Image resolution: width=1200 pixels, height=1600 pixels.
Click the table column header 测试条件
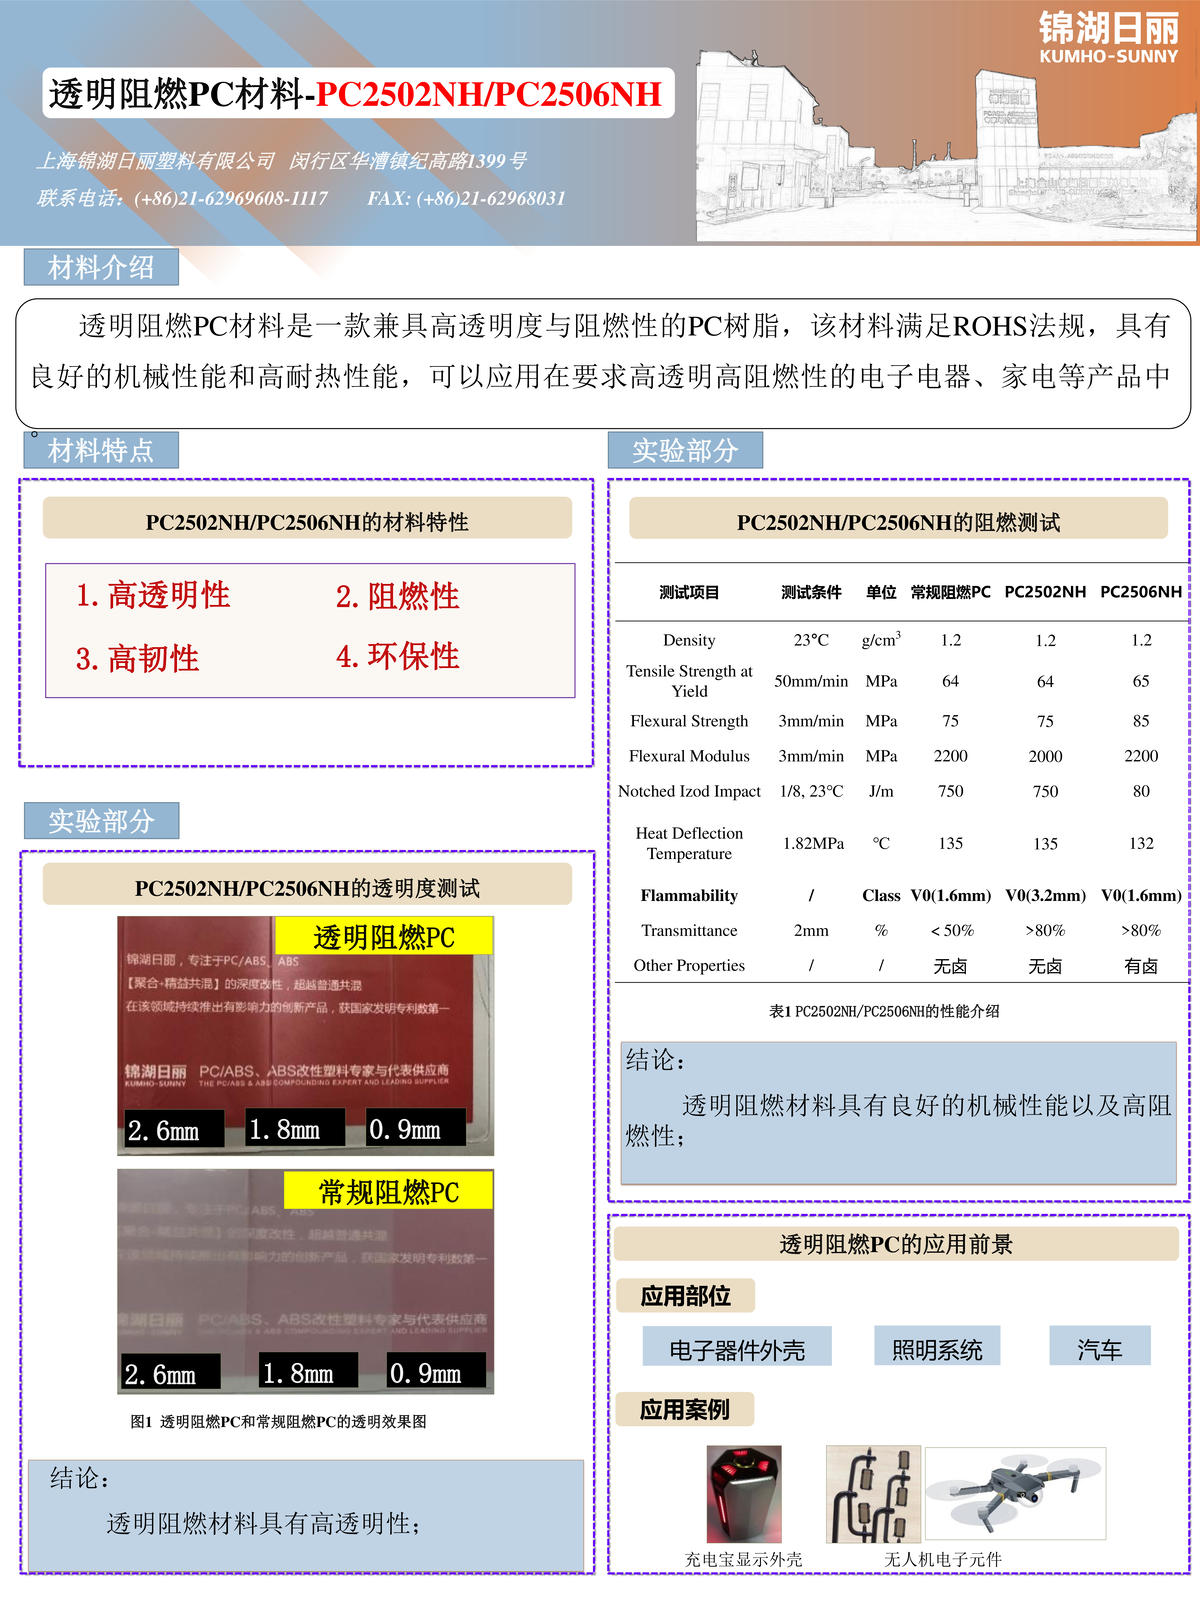811,592
